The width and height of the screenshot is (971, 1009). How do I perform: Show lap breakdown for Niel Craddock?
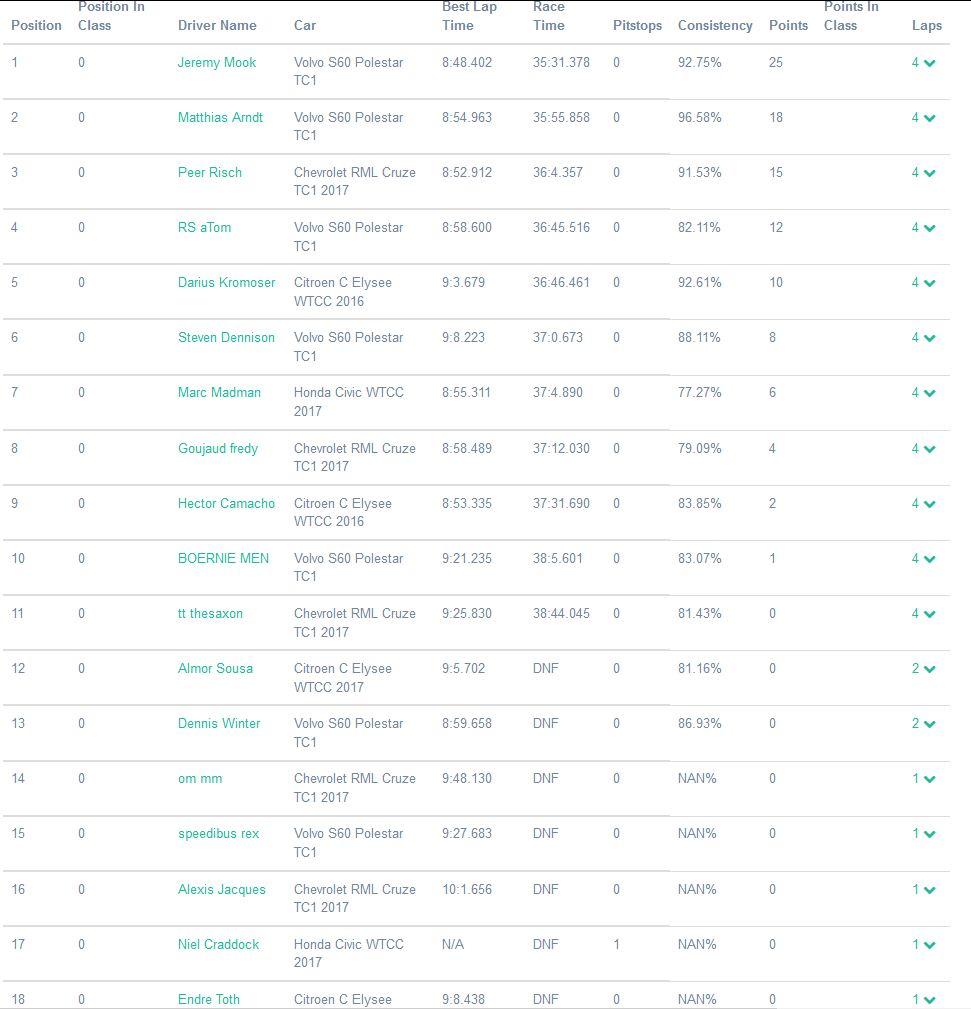click(929, 945)
